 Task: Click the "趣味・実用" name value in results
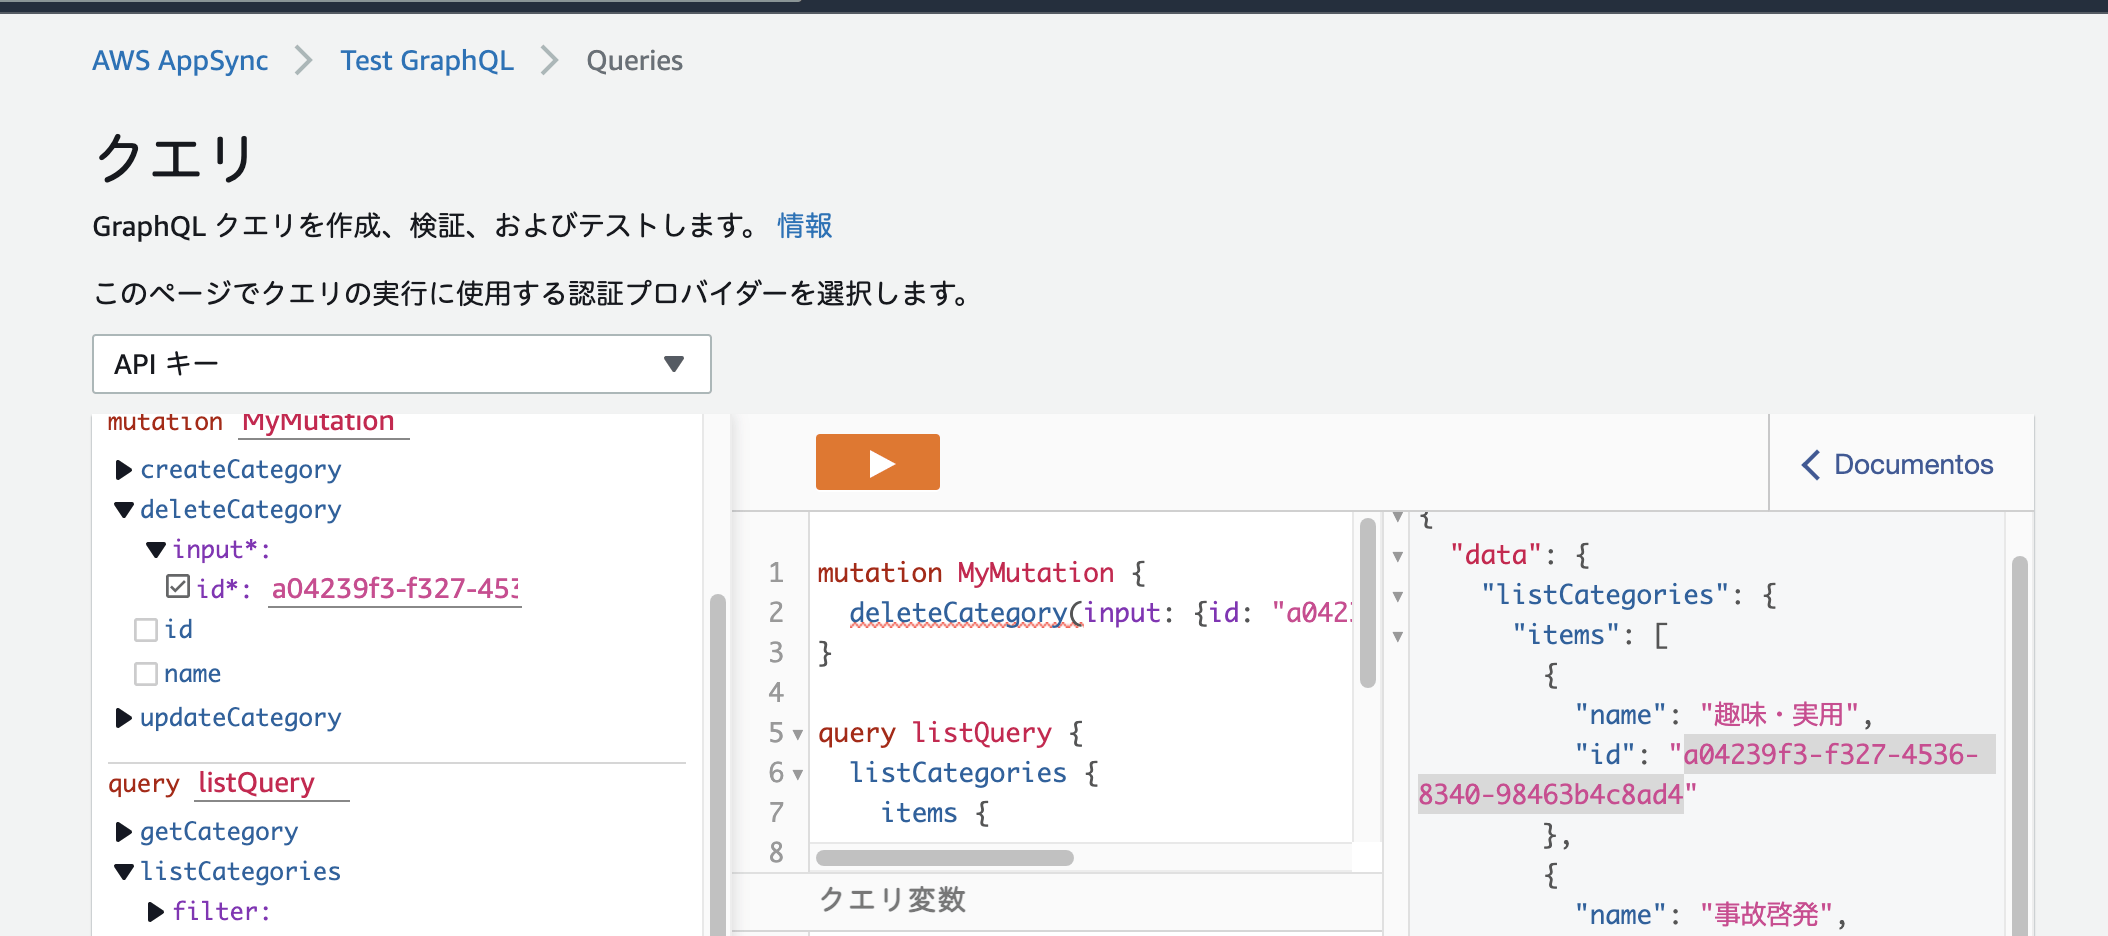tap(1779, 715)
